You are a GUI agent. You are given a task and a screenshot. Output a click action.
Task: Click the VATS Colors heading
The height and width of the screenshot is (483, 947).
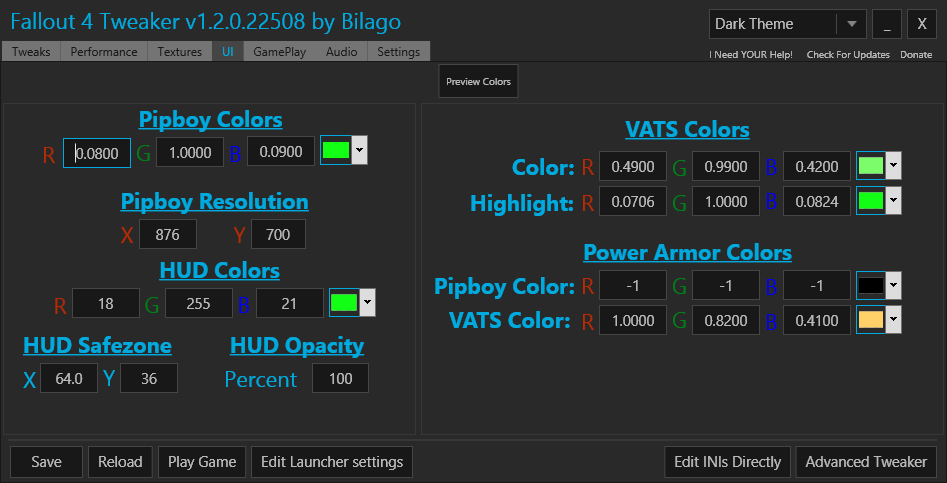pyautogui.click(x=687, y=129)
